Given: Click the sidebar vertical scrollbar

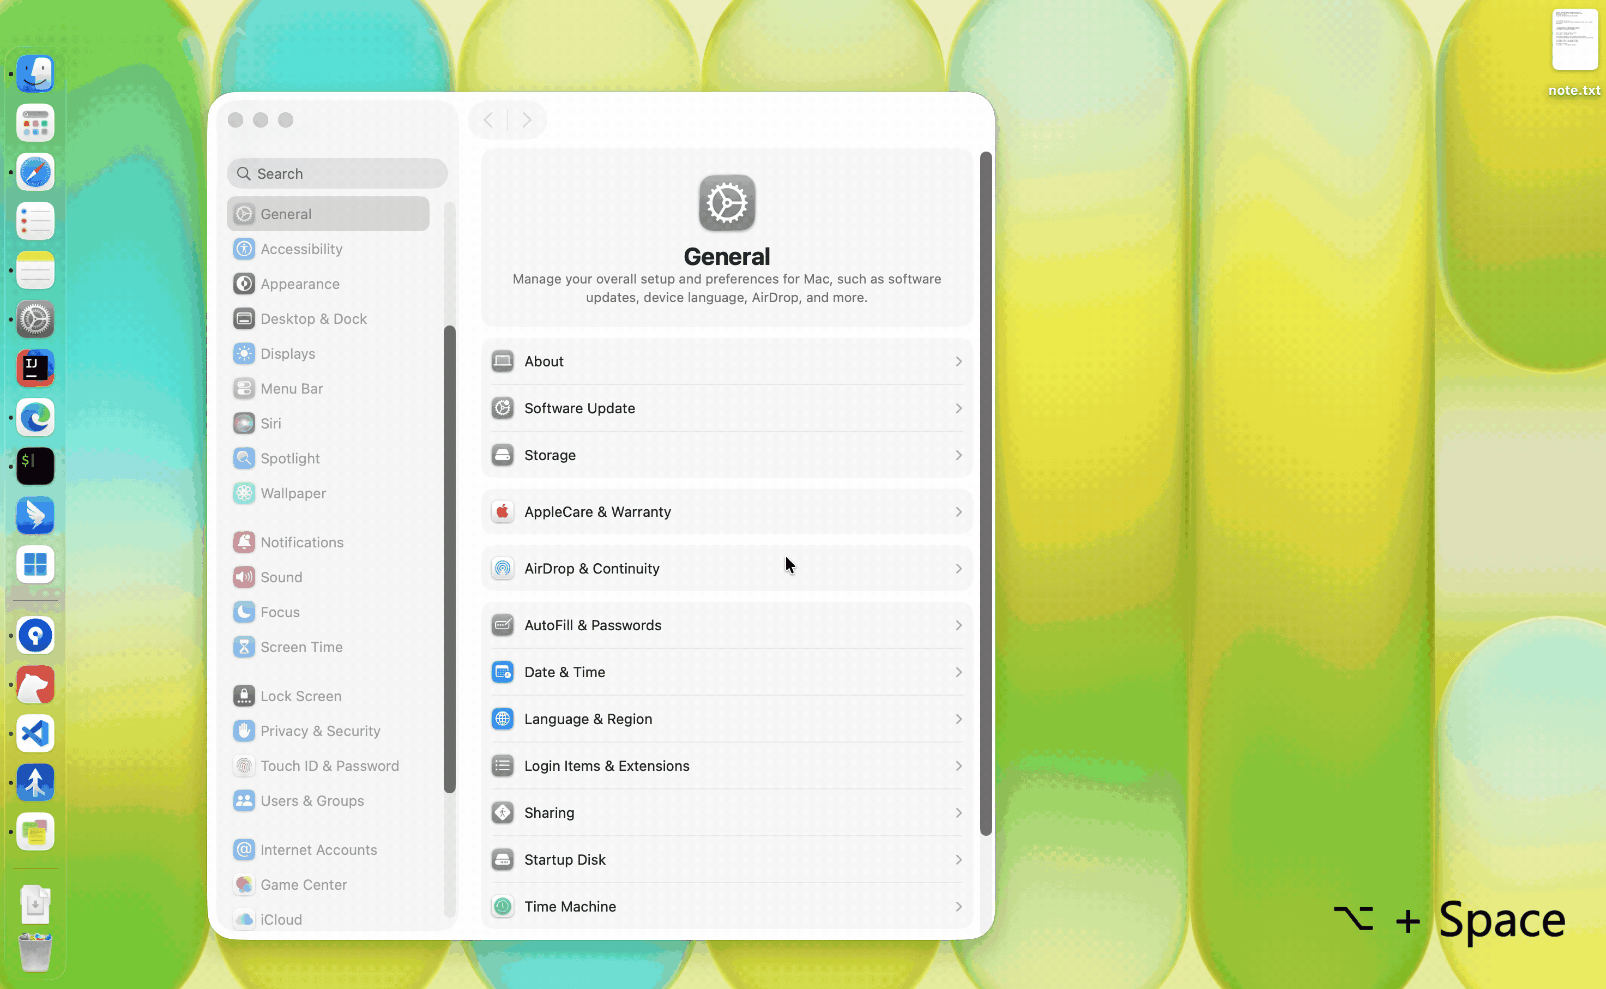Looking at the screenshot, I should [450, 559].
